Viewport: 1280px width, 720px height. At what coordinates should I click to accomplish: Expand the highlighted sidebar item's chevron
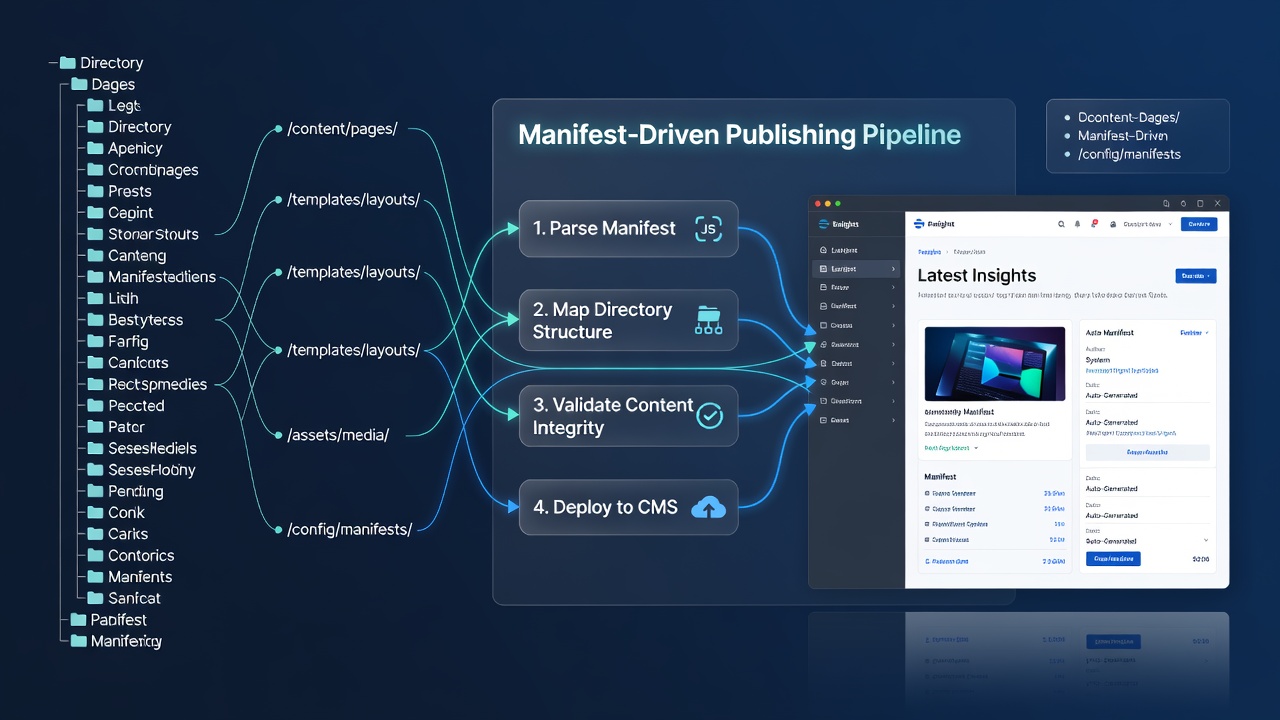[x=893, y=269]
